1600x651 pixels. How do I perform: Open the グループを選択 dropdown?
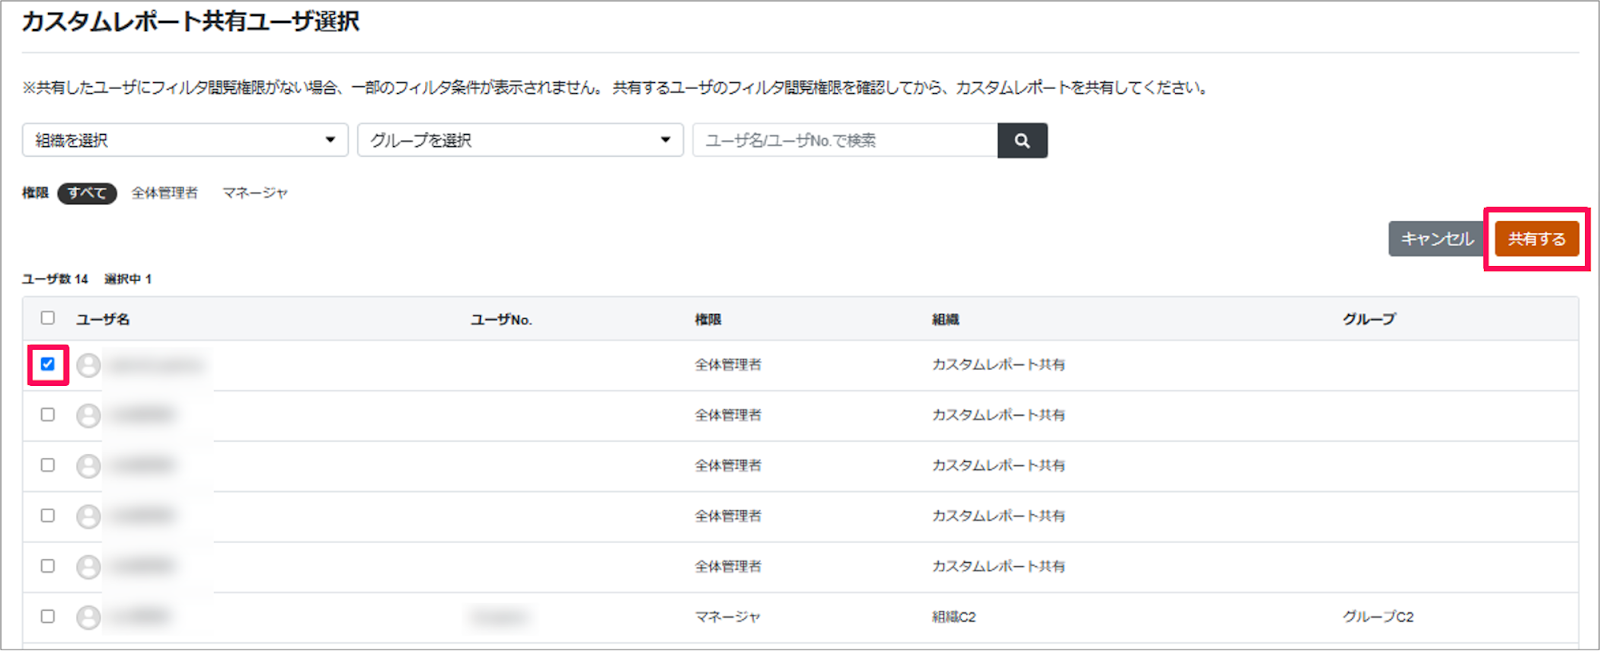[520, 140]
